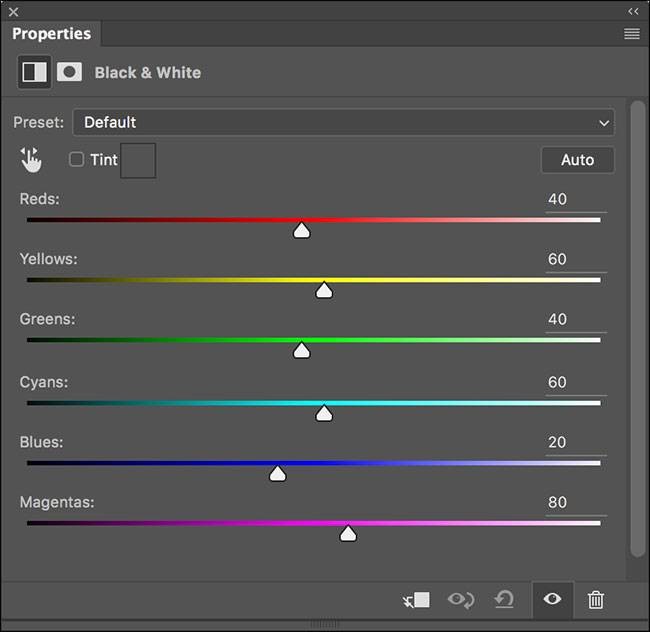Click the Greens label

pyautogui.click(x=47, y=320)
